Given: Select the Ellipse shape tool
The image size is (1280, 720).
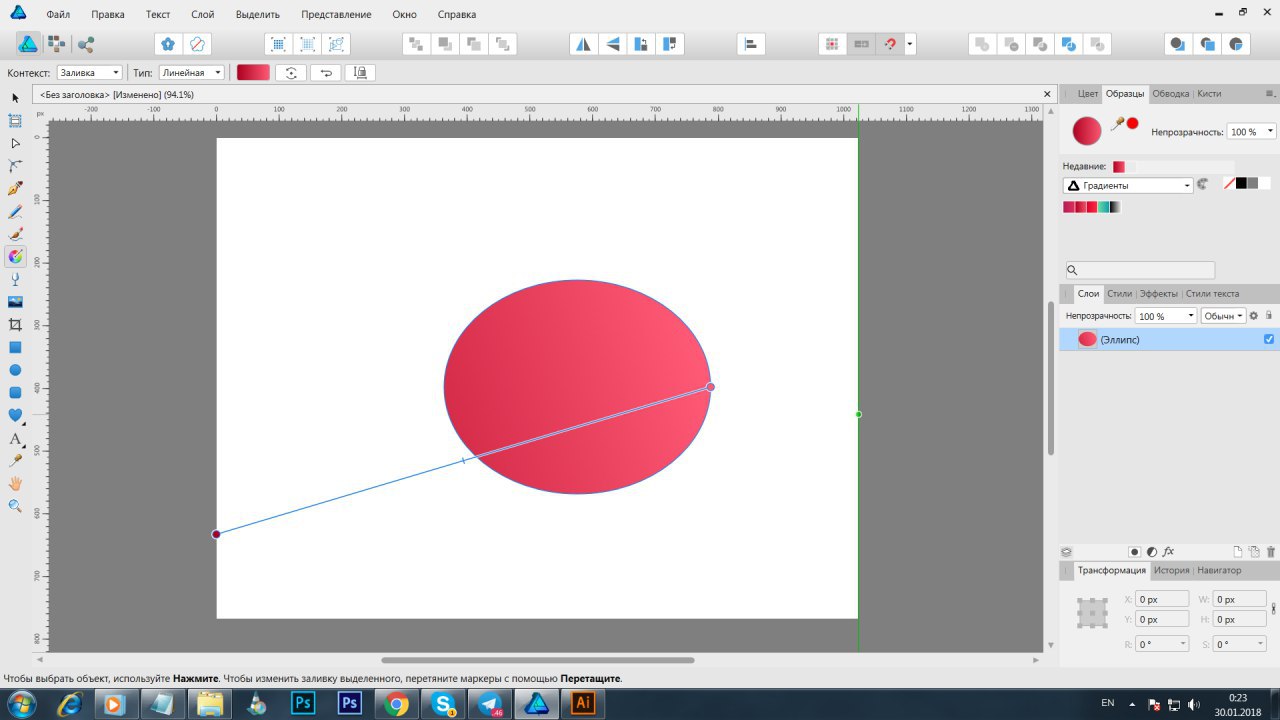Looking at the screenshot, I should (x=15, y=370).
